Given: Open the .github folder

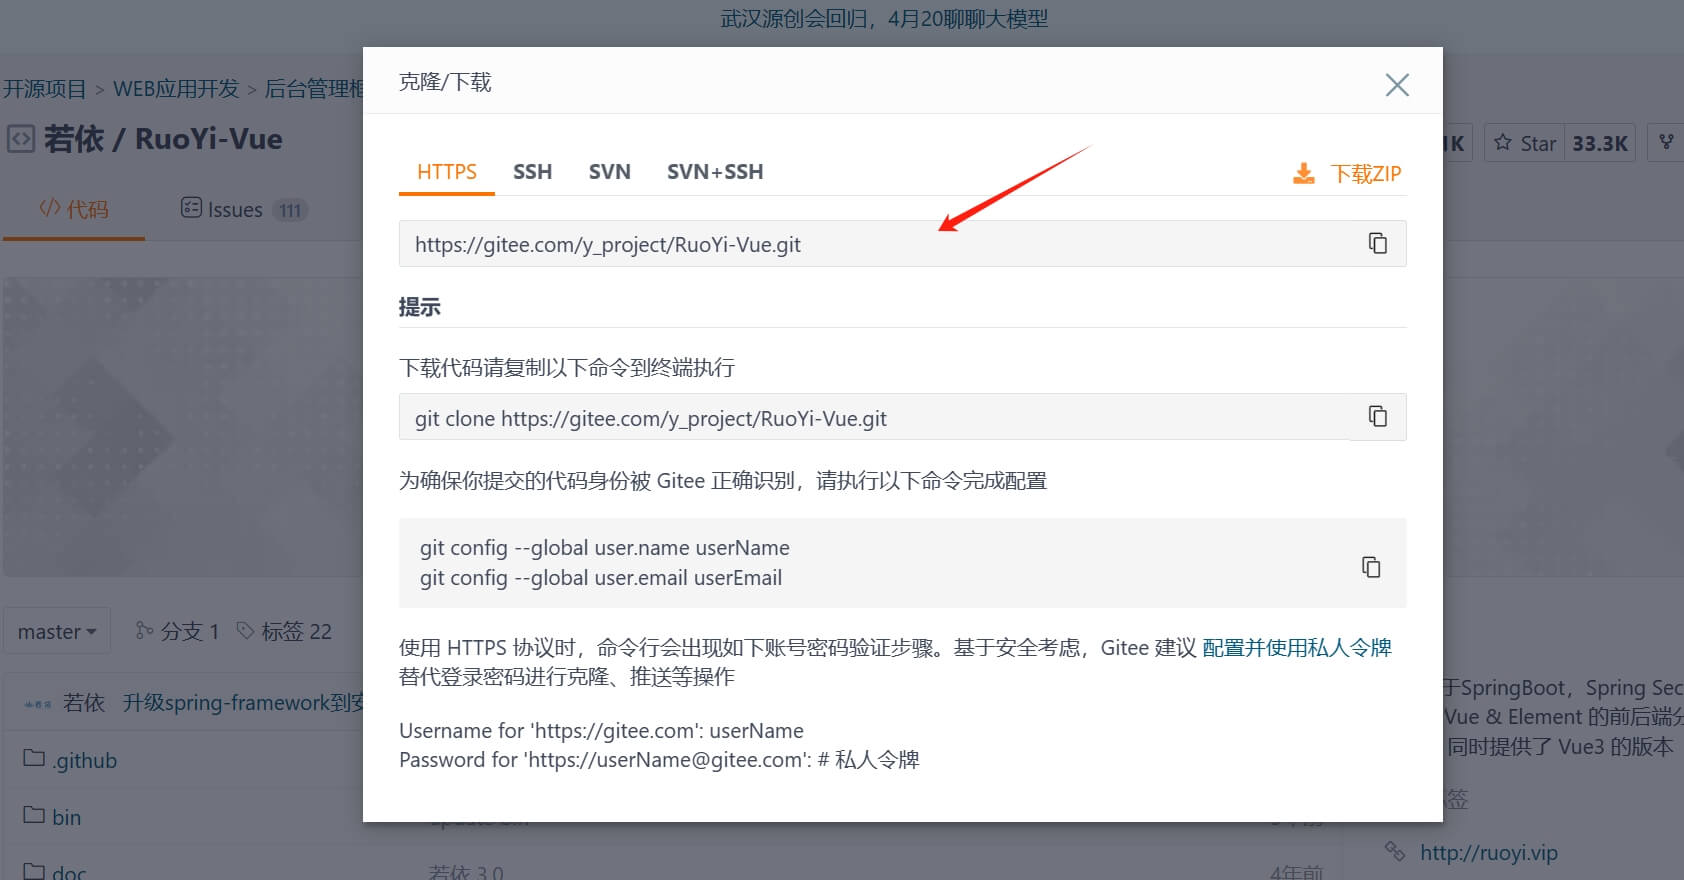Looking at the screenshot, I should [84, 760].
